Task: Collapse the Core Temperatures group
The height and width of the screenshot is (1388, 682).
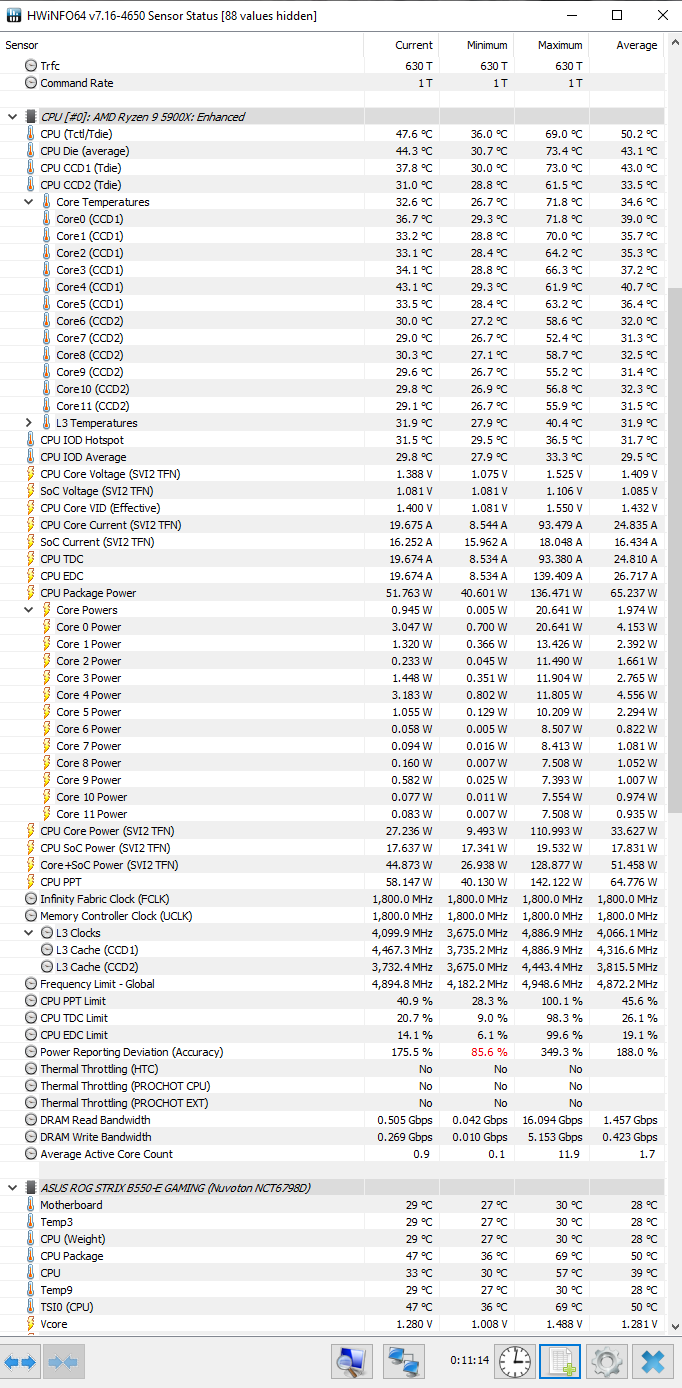Action: click(28, 202)
